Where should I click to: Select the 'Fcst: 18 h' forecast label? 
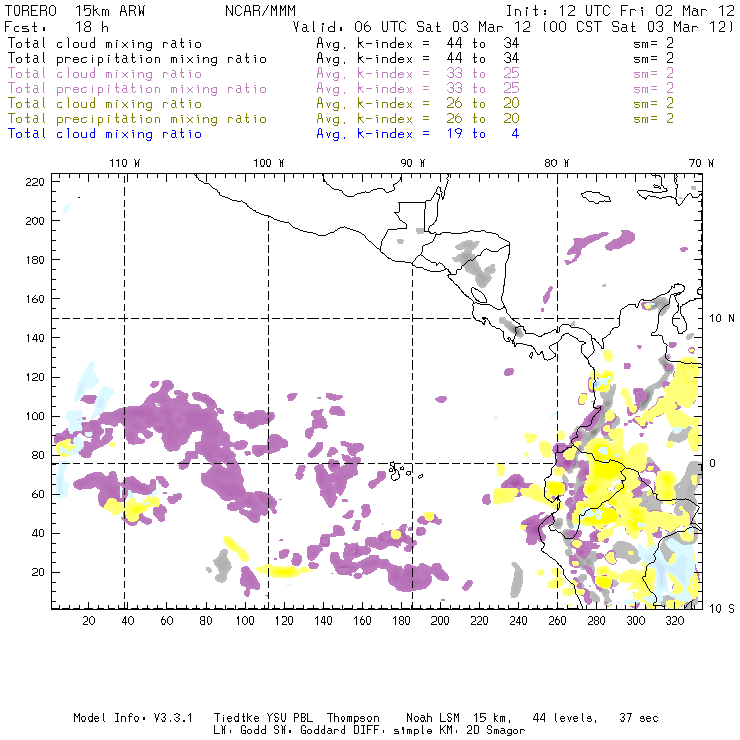coord(56,26)
